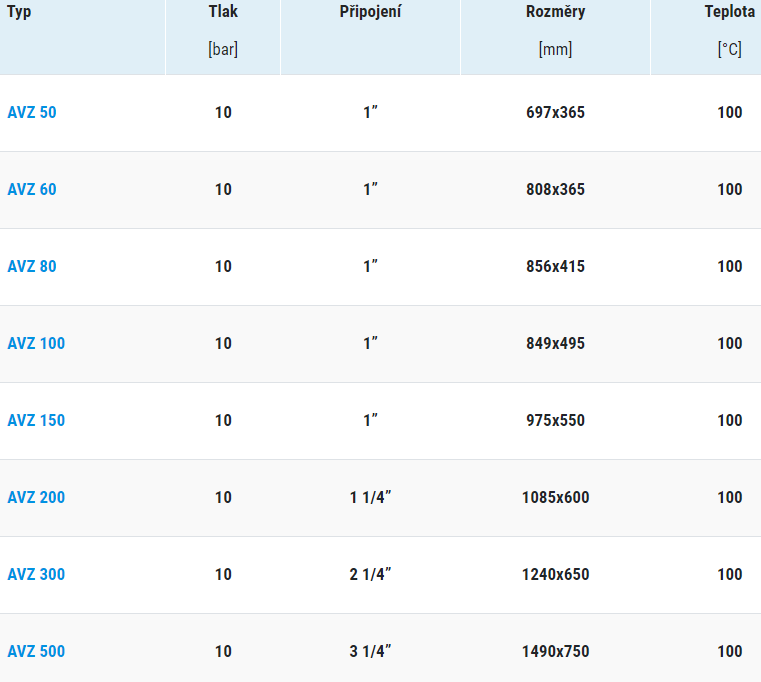The width and height of the screenshot is (761, 682).
Task: Click the [mm] unit label
Action: [x=555, y=50]
